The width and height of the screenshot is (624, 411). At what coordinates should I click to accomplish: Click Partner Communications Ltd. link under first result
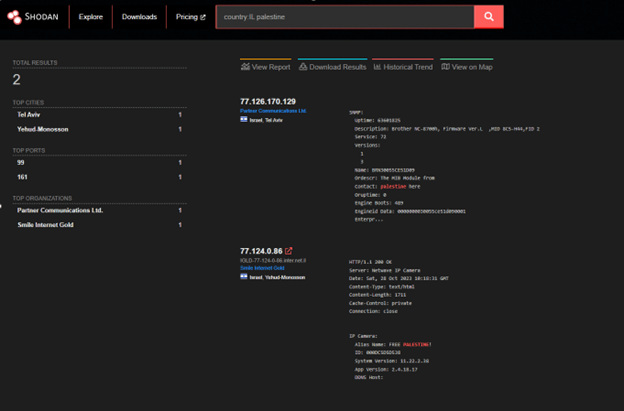(273, 111)
